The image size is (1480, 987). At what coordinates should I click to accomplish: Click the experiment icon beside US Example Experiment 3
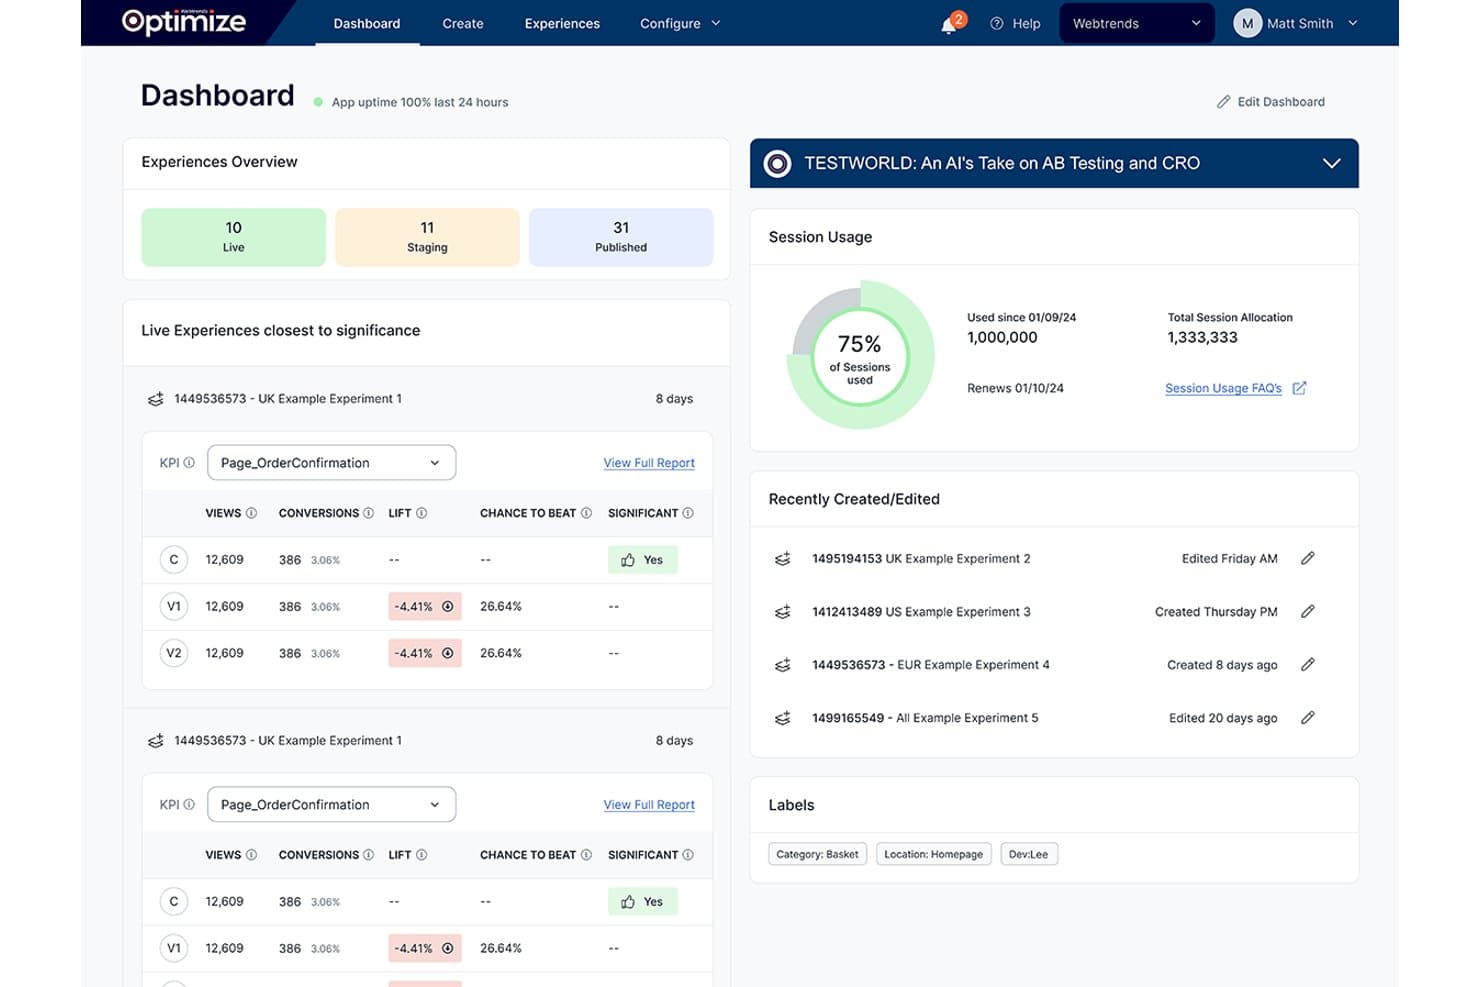click(x=783, y=612)
